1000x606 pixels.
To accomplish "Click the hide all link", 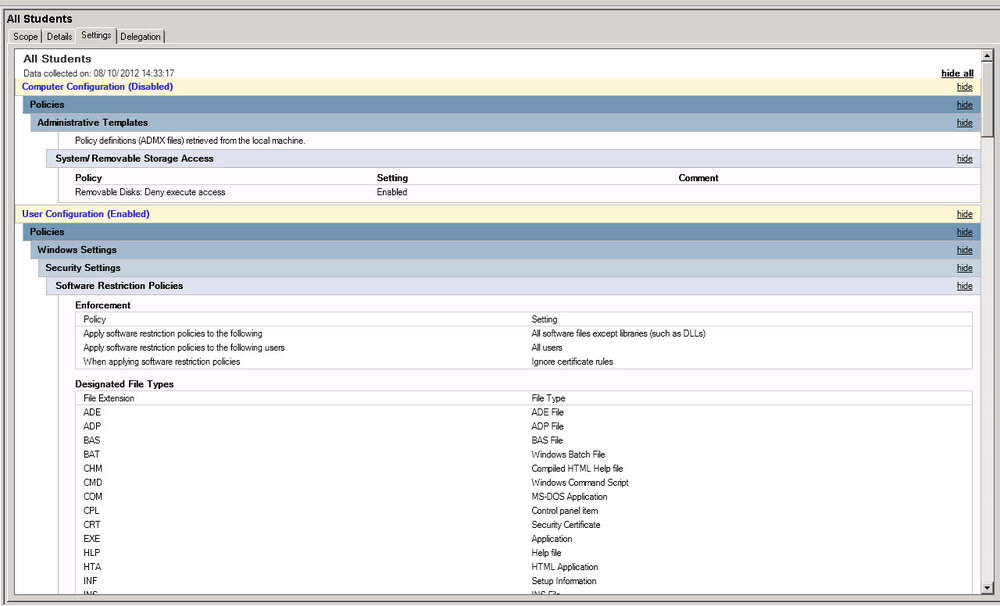I will tap(957, 73).
